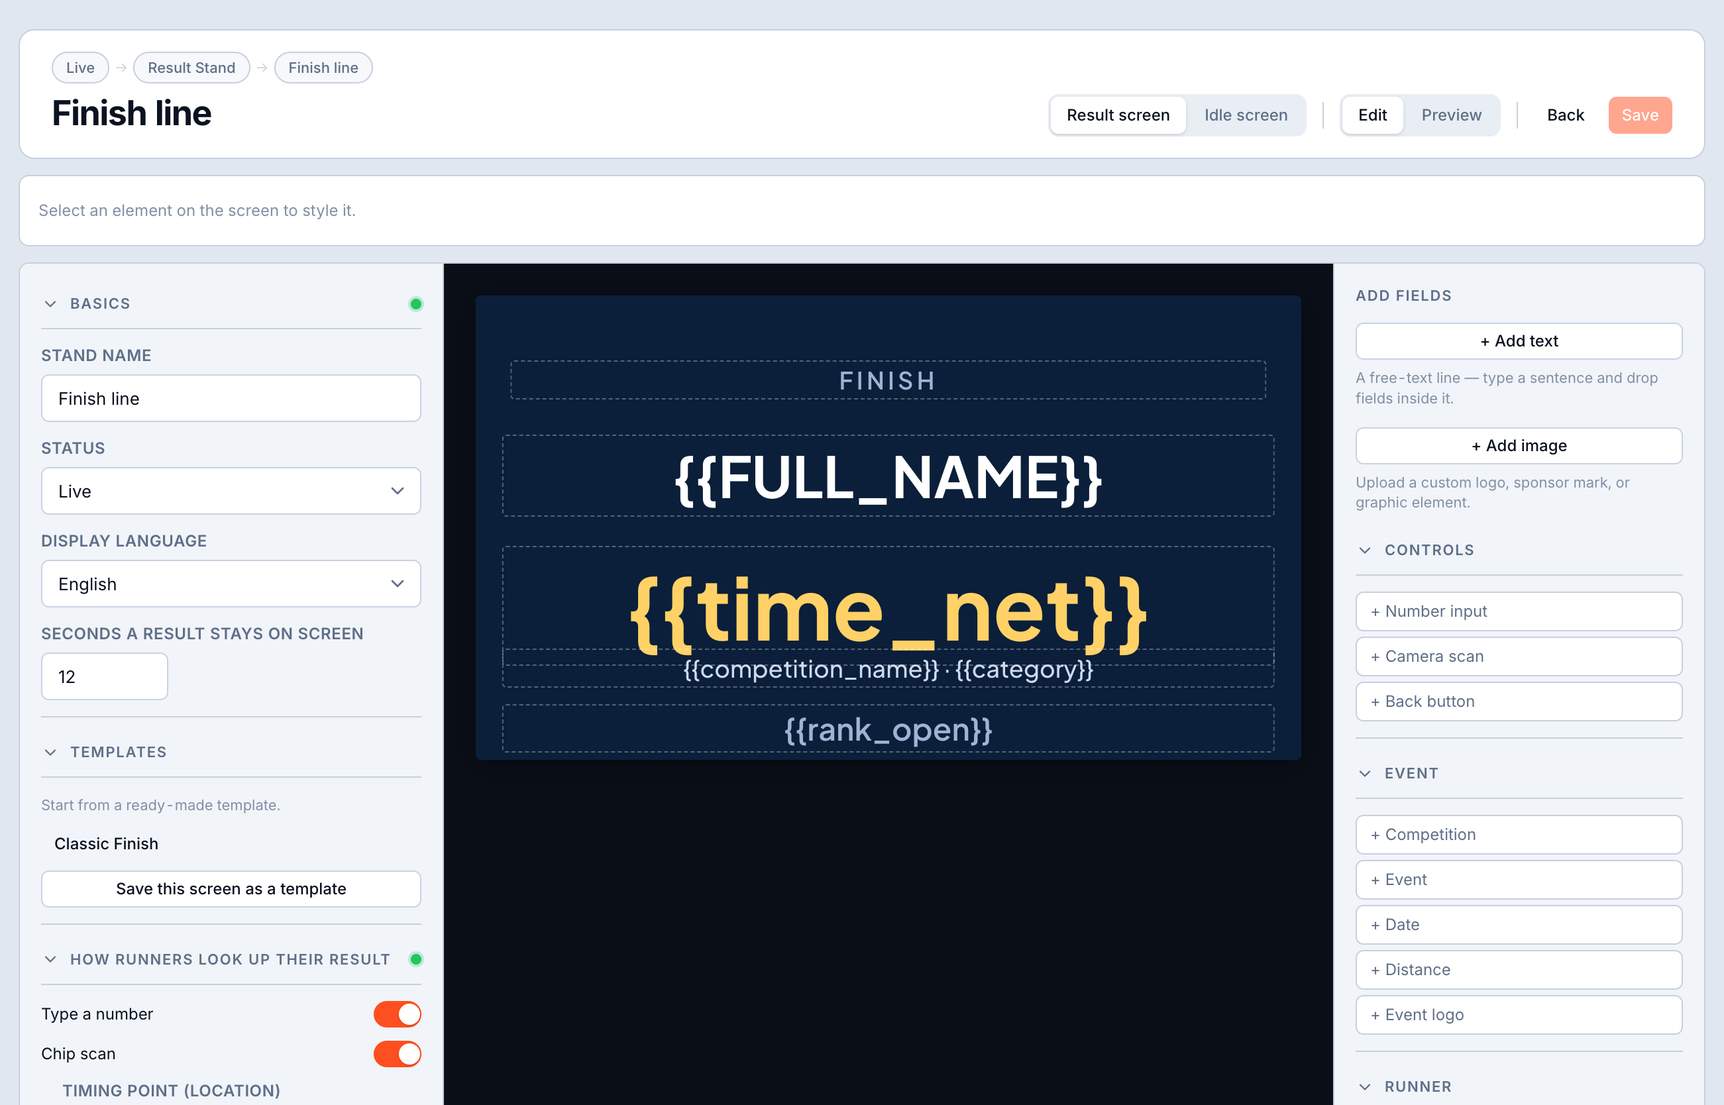The width and height of the screenshot is (1724, 1105).
Task: Add the Date field
Action: [1519, 924]
